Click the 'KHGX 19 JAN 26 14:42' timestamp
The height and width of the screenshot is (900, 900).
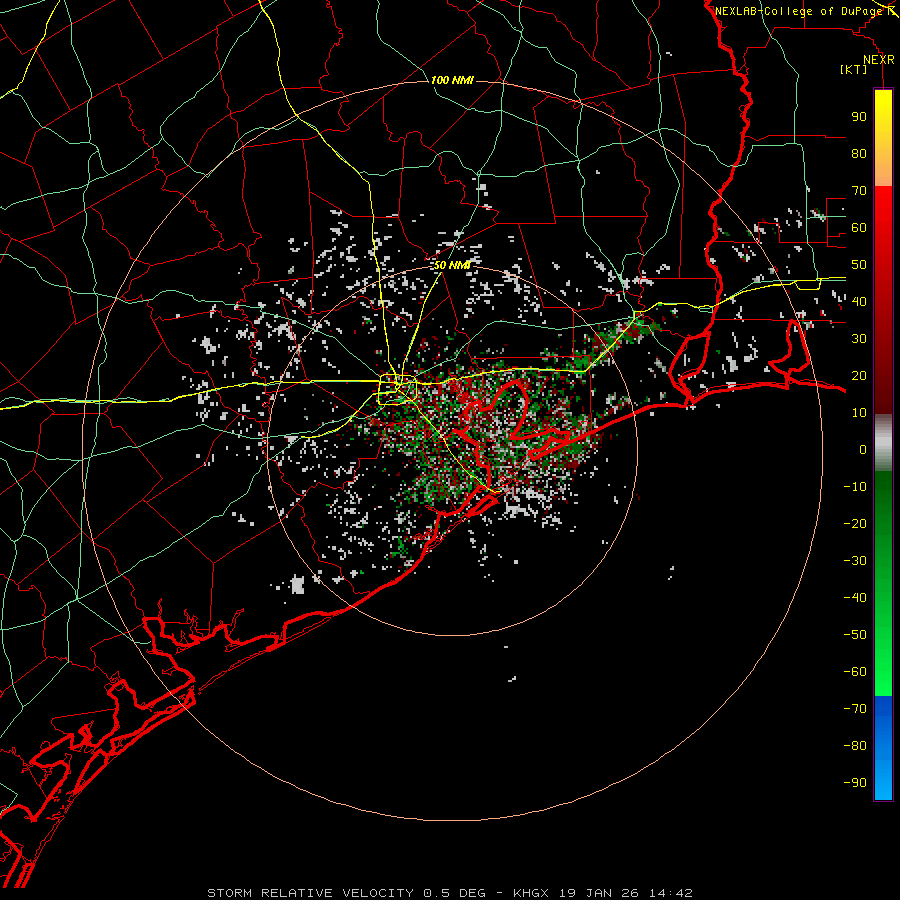603,893
